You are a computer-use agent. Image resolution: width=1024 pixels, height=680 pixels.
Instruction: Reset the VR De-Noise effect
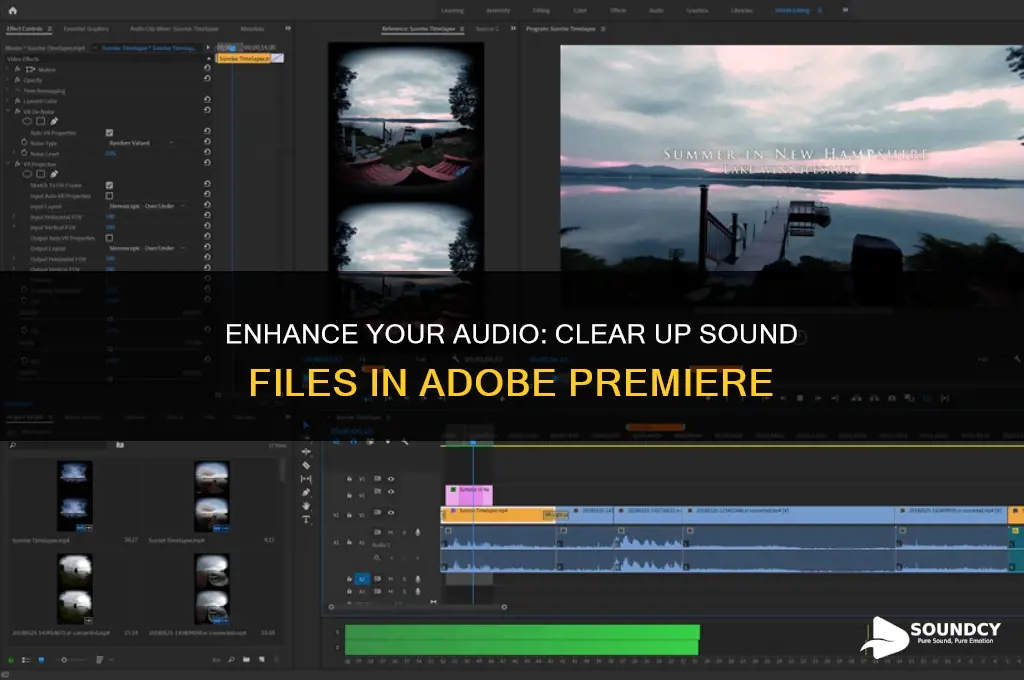(207, 110)
